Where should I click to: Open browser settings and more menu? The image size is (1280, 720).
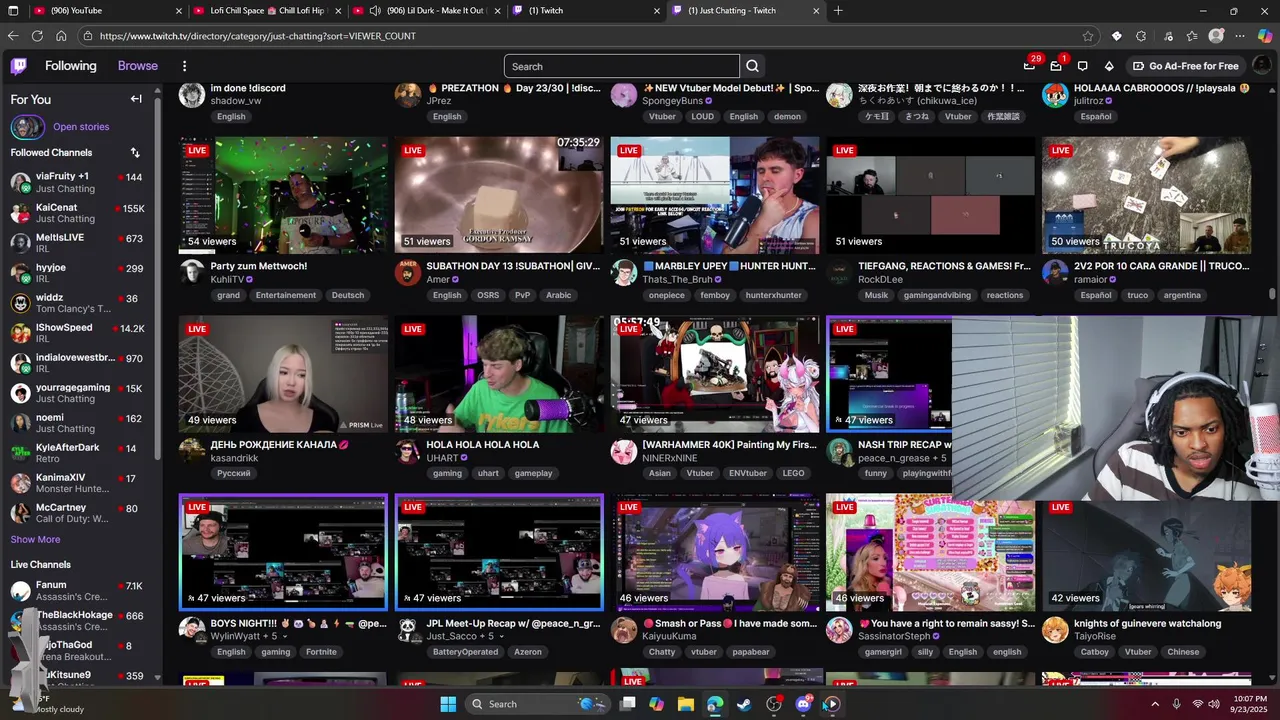click(1241, 36)
